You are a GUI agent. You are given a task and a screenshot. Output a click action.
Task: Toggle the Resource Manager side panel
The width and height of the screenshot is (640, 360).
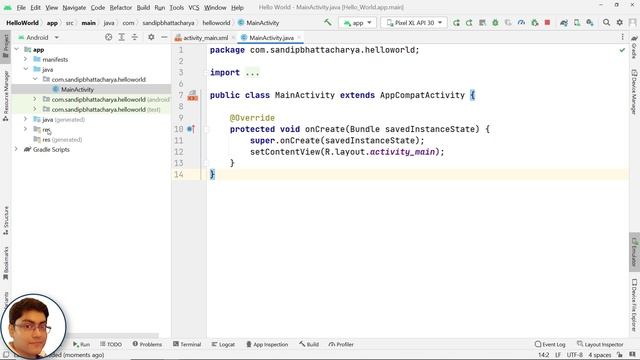click(6, 96)
